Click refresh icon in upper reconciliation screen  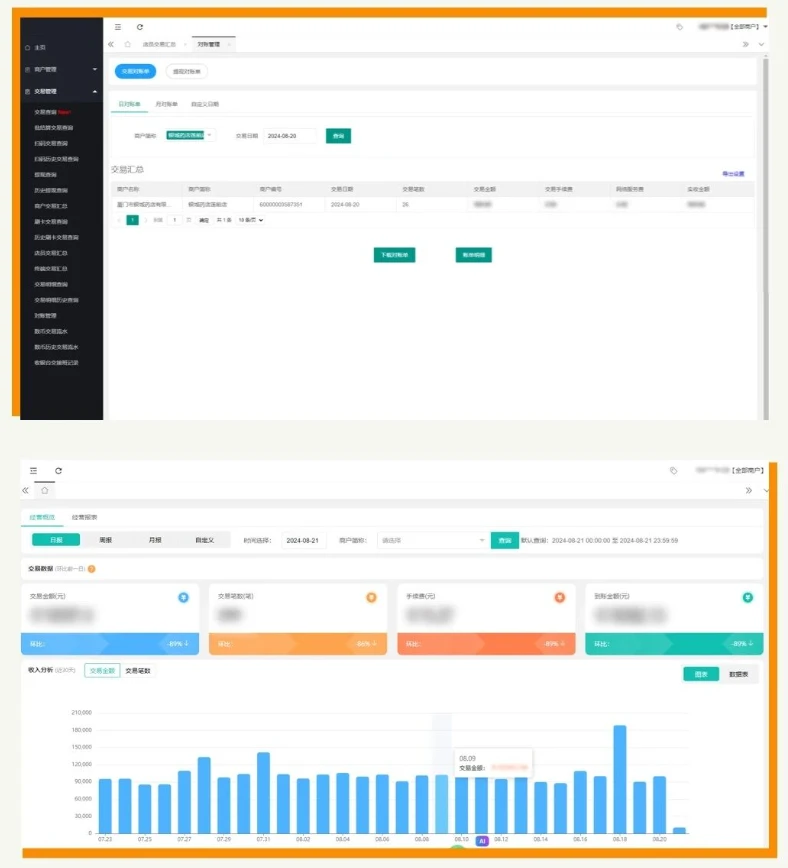coord(140,27)
